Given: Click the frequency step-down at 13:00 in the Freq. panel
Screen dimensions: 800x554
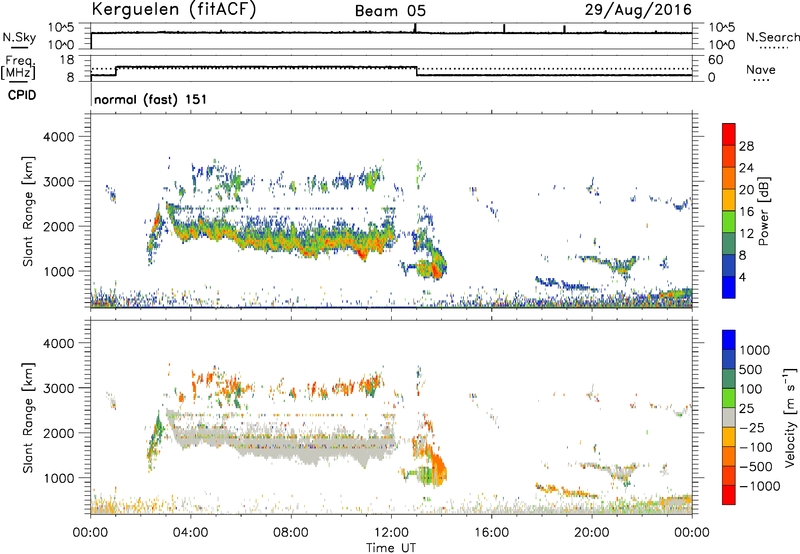Looking at the screenshot, I should tap(416, 71).
